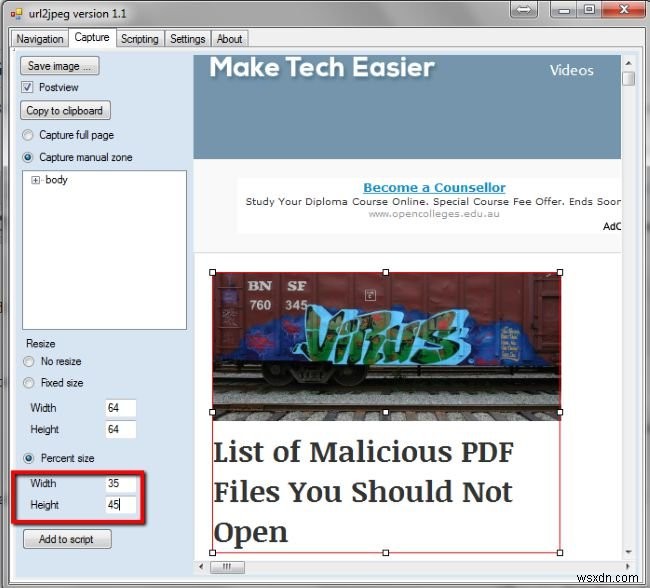650x588 pixels.
Task: Click the horizontal scrollbar thumb
Action: pos(227,567)
